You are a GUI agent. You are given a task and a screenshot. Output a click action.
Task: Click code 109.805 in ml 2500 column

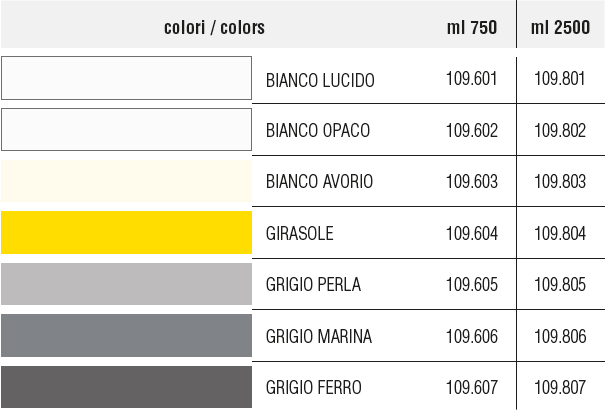tap(560, 285)
